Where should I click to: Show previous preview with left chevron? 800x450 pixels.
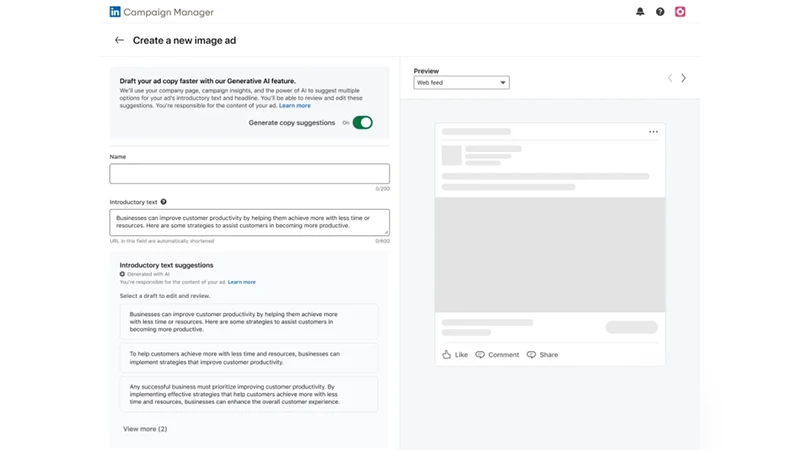670,78
